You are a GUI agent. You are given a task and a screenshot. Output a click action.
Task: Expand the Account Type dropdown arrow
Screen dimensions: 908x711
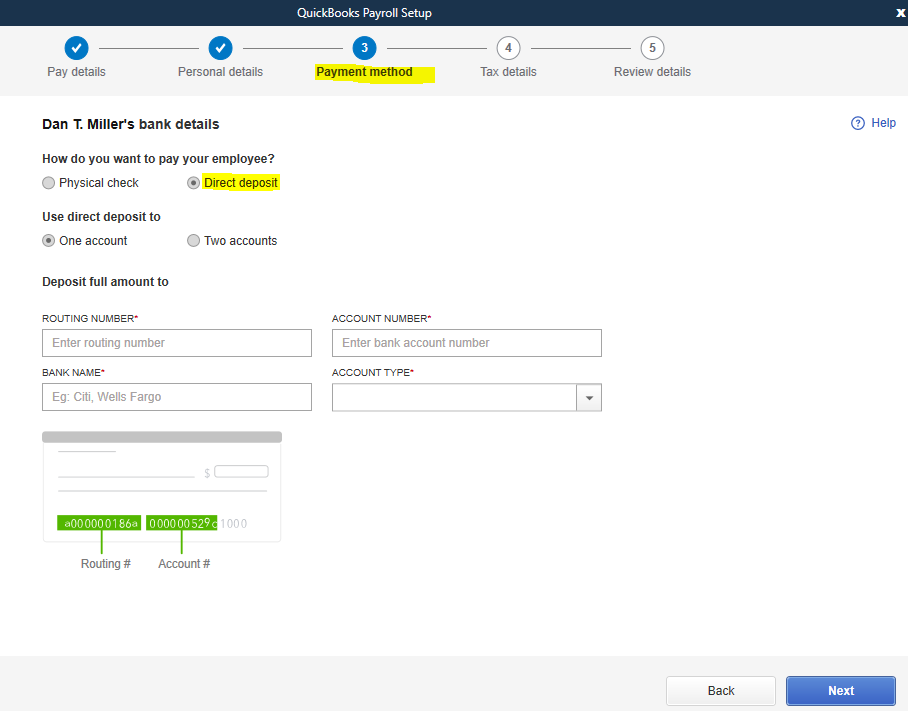[x=589, y=398]
